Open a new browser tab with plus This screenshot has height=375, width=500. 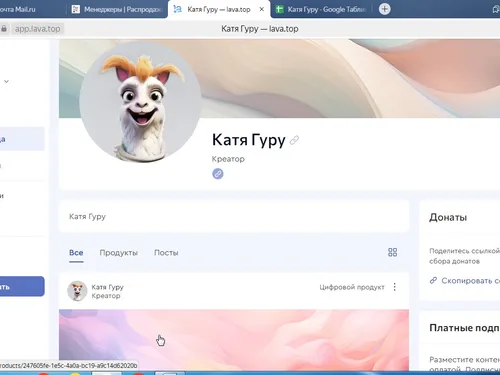(x=385, y=9)
